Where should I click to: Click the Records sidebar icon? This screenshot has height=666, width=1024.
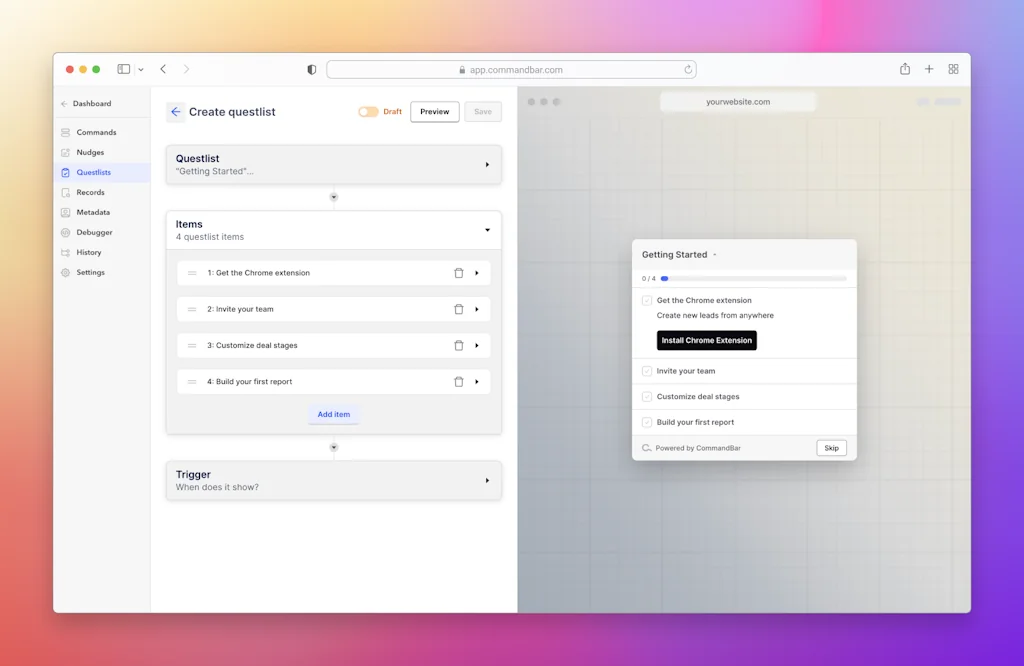point(67,192)
